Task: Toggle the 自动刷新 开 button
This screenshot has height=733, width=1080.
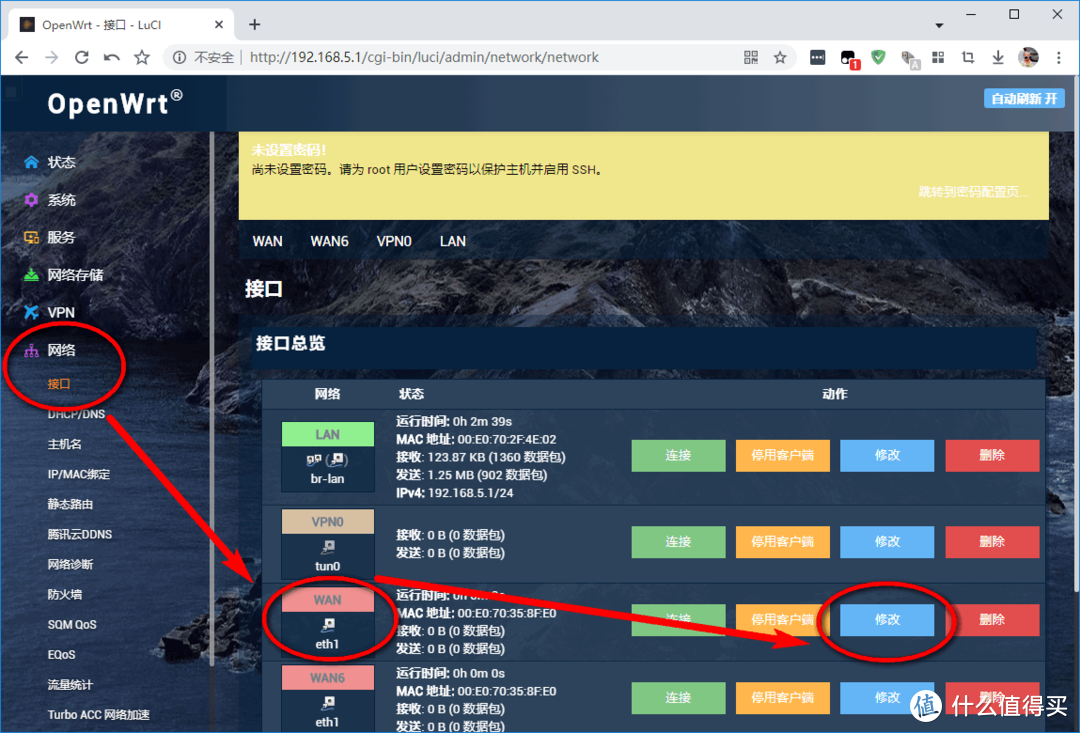Action: 1024,99
